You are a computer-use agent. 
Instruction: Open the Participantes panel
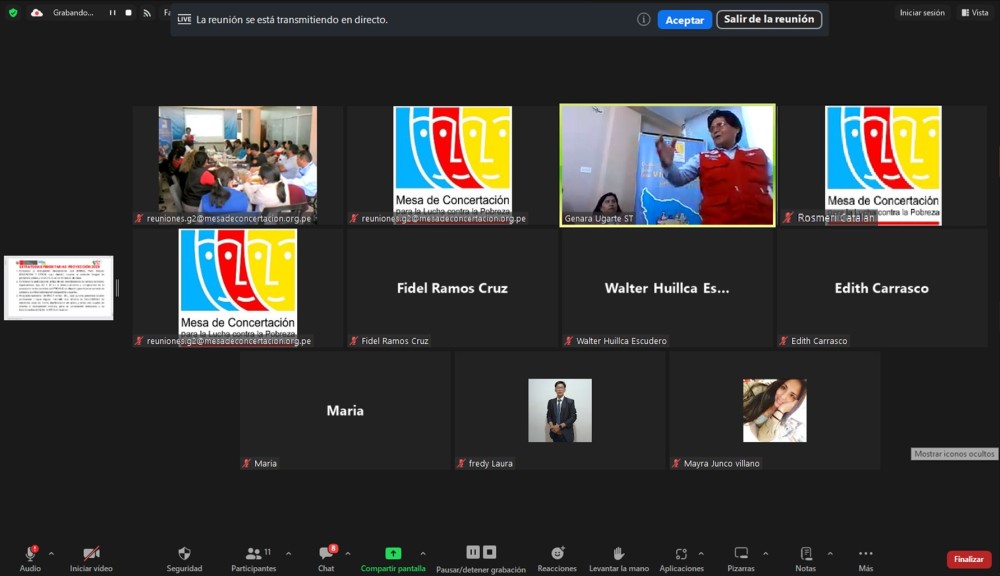tap(254, 553)
